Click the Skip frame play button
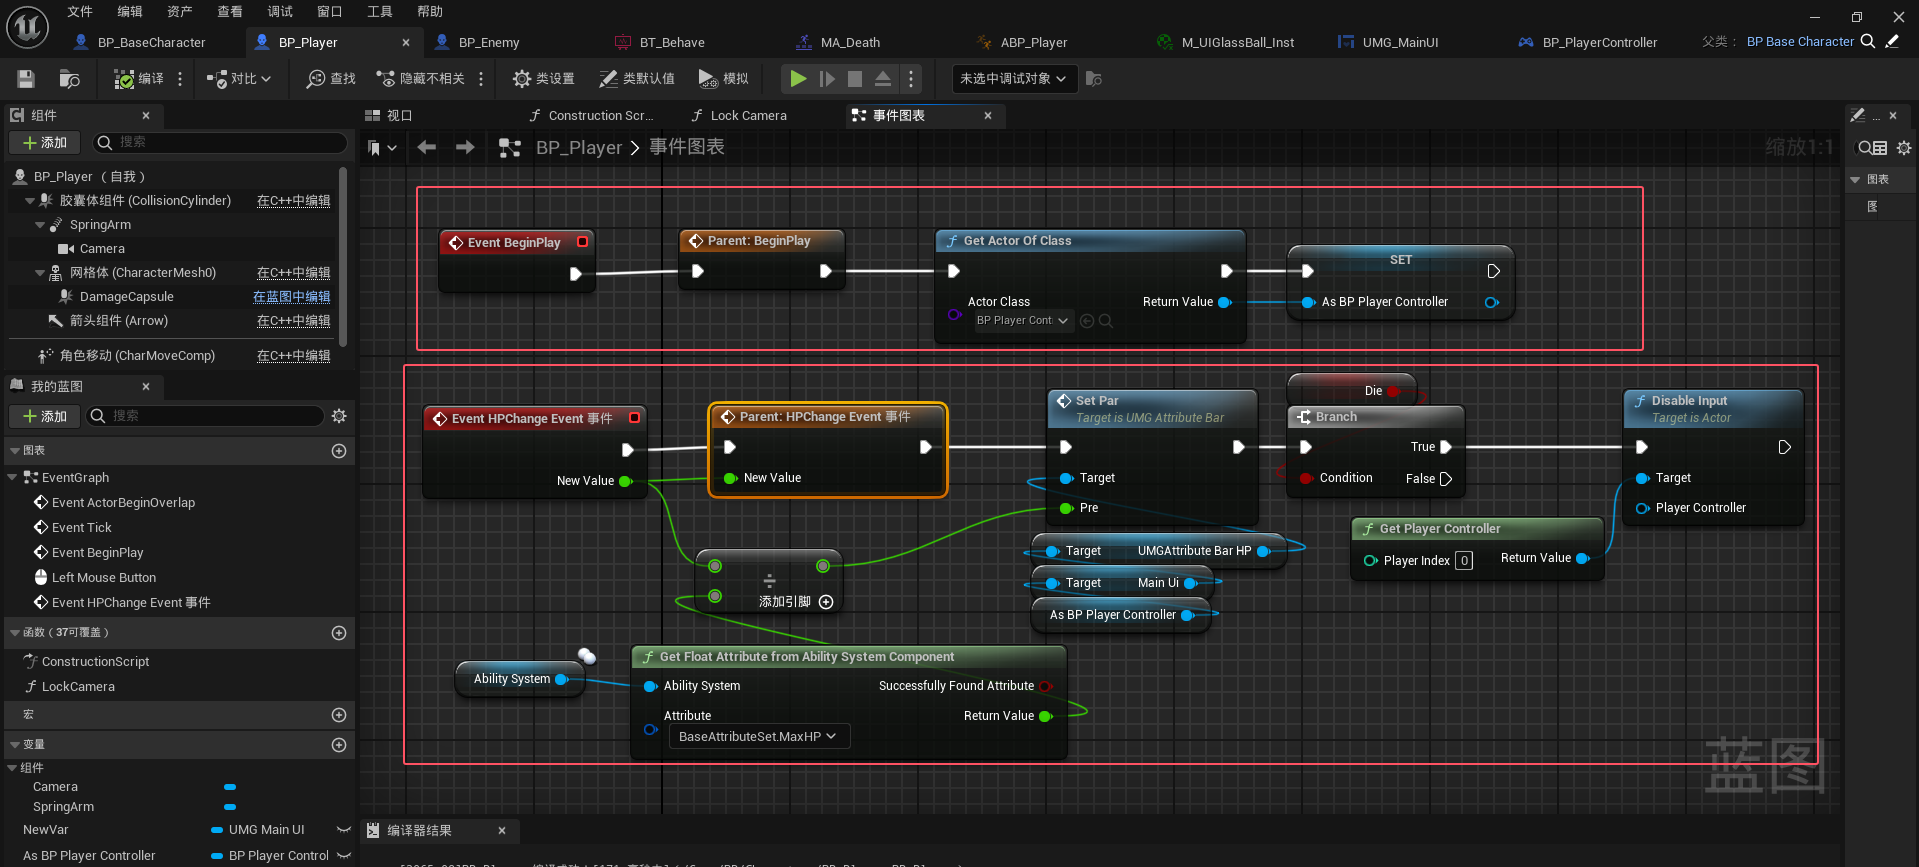 [827, 79]
